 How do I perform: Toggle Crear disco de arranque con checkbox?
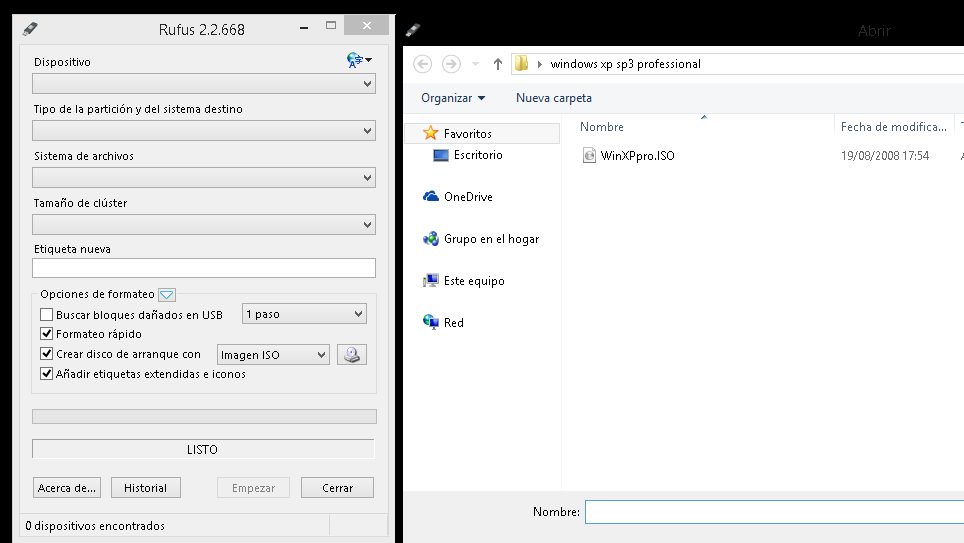(x=46, y=354)
